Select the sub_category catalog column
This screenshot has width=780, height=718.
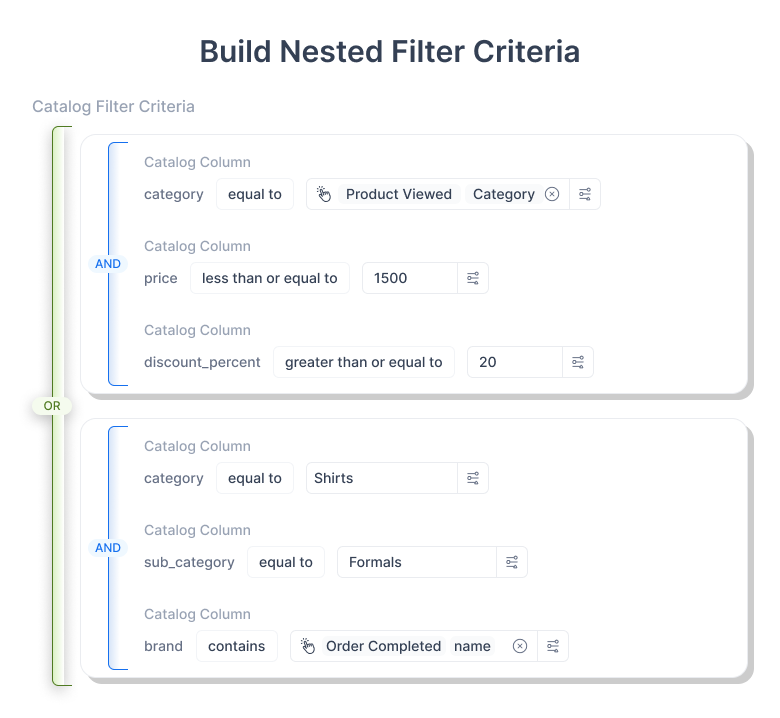click(x=189, y=562)
